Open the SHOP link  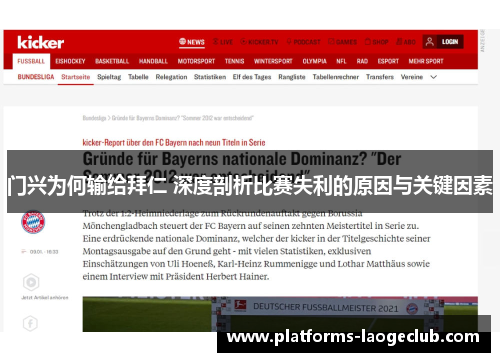tap(376, 42)
